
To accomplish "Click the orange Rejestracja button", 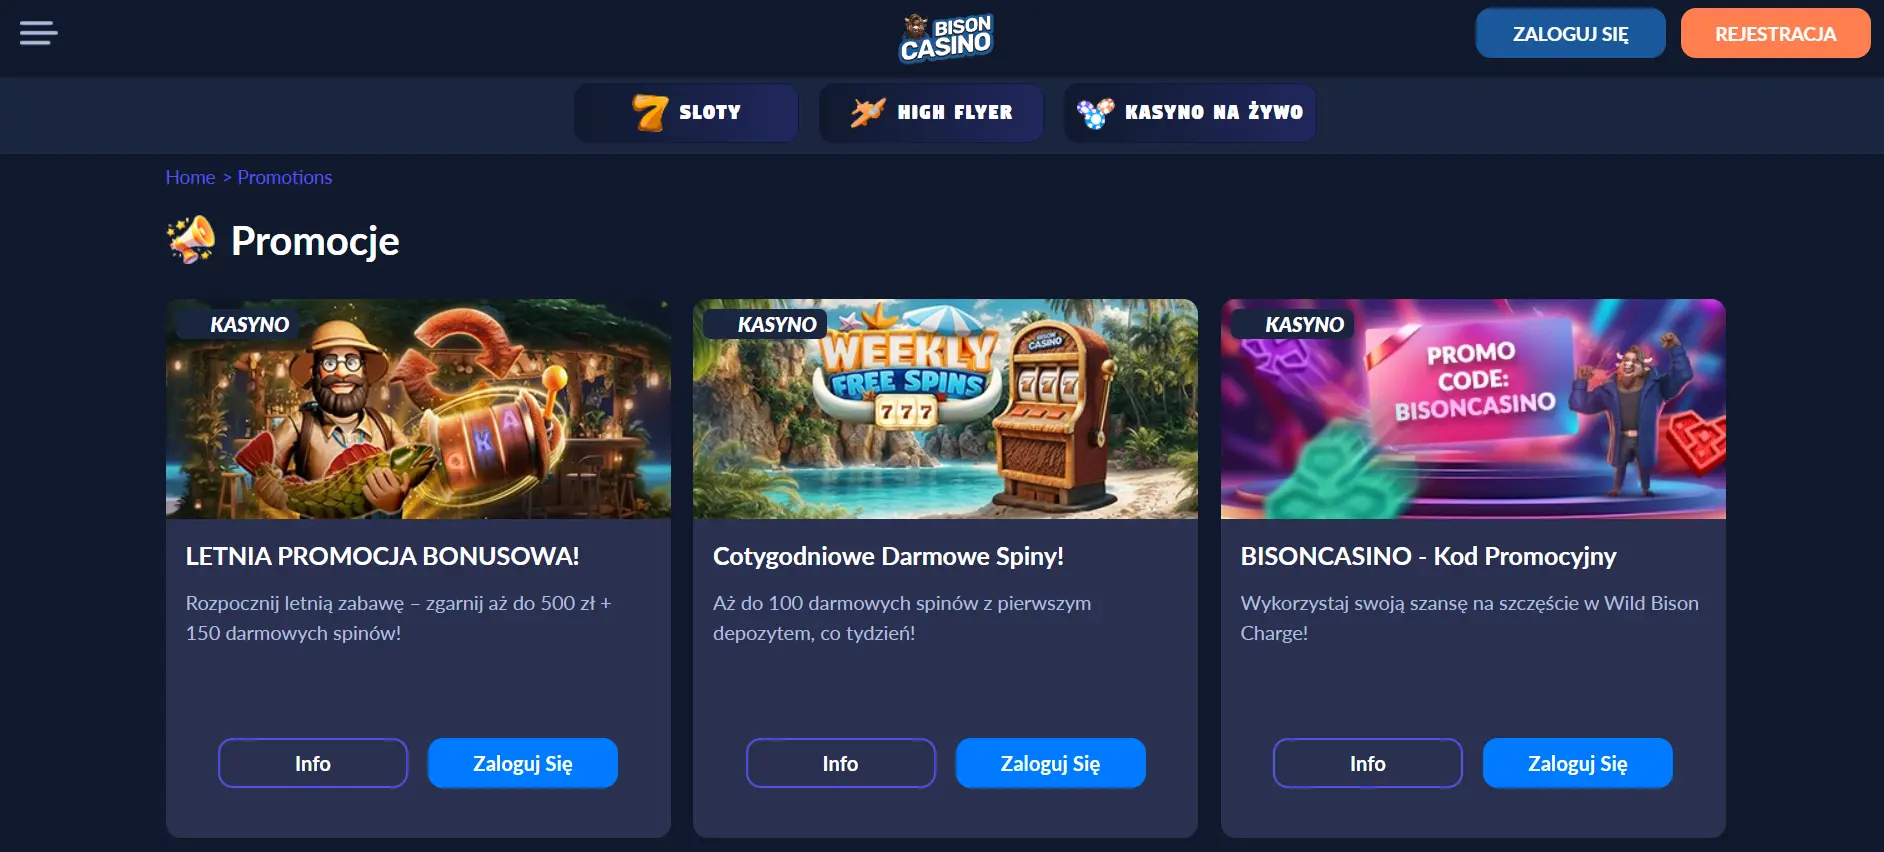I will click(x=1775, y=34).
